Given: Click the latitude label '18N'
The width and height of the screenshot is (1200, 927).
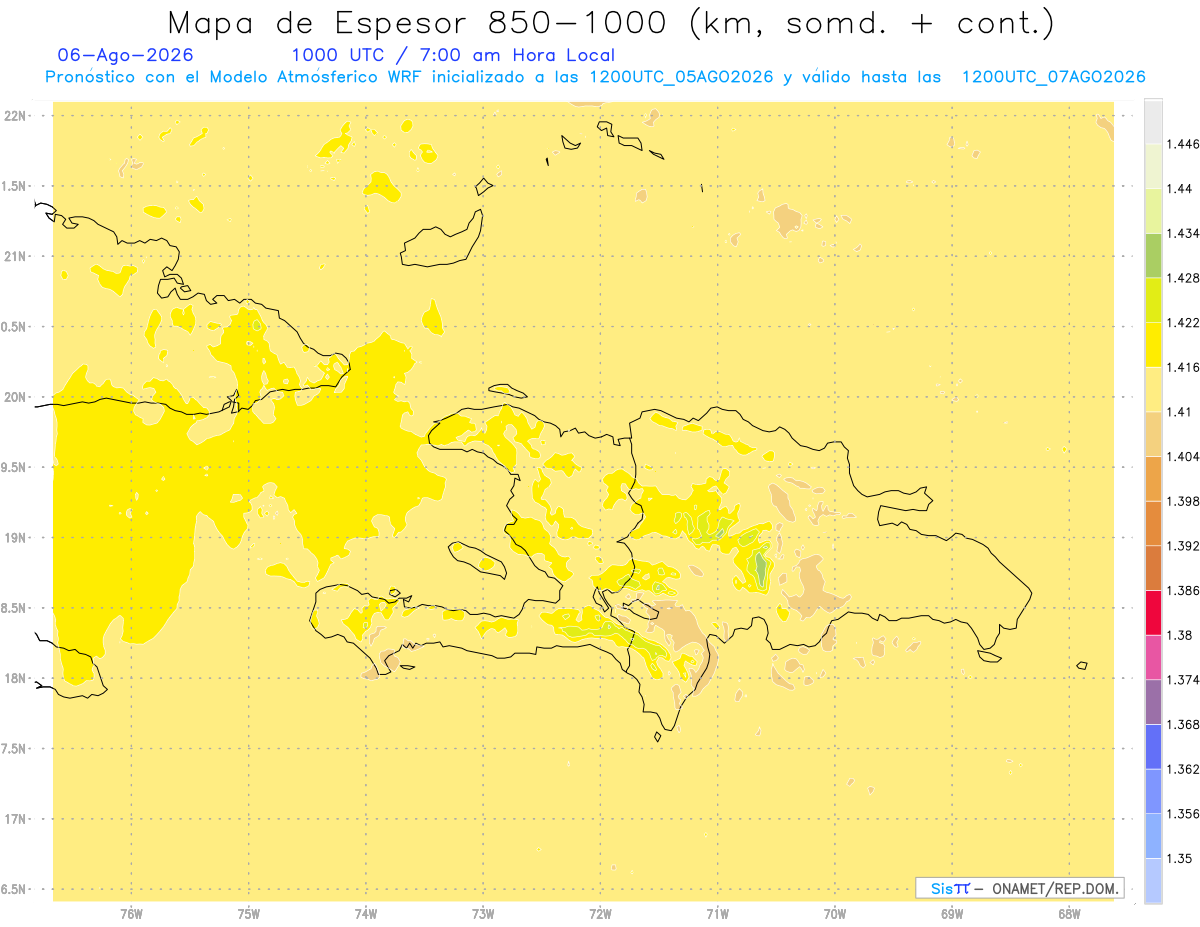Looking at the screenshot, I should 16,678.
